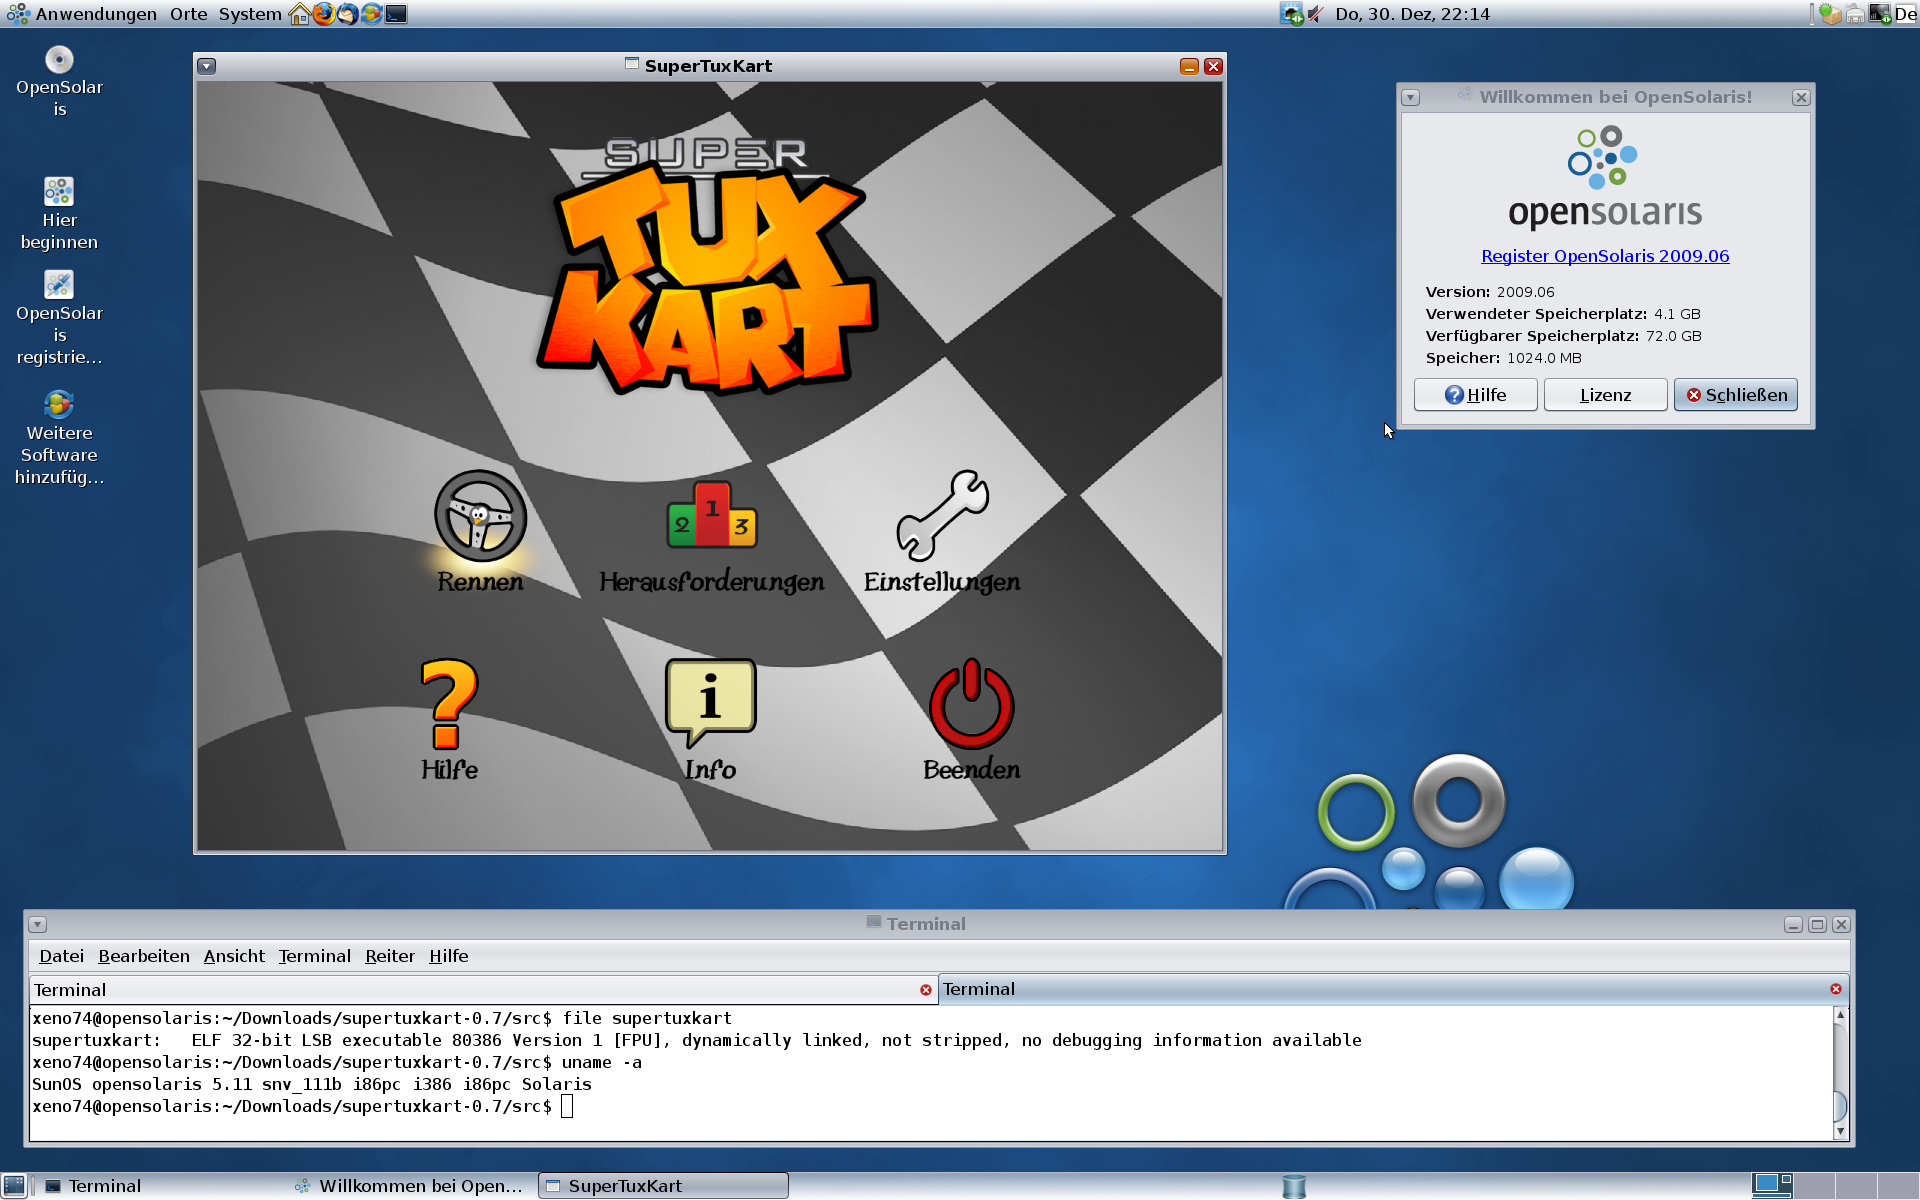The image size is (1920, 1200).
Task: Launch terminal icon in top panel
Action: click(x=396, y=14)
